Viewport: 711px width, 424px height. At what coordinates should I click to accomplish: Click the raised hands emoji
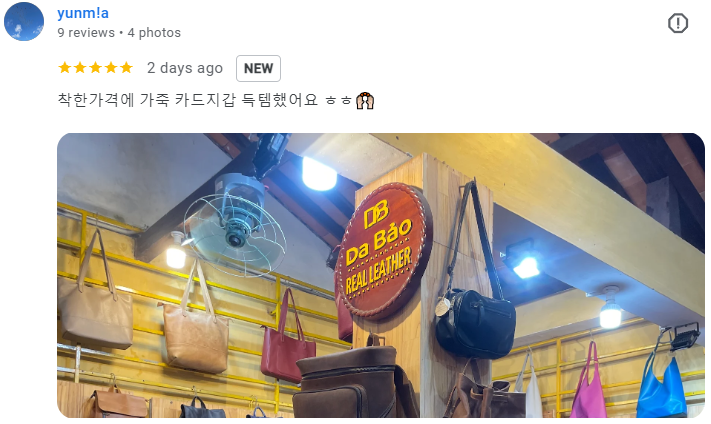(365, 100)
